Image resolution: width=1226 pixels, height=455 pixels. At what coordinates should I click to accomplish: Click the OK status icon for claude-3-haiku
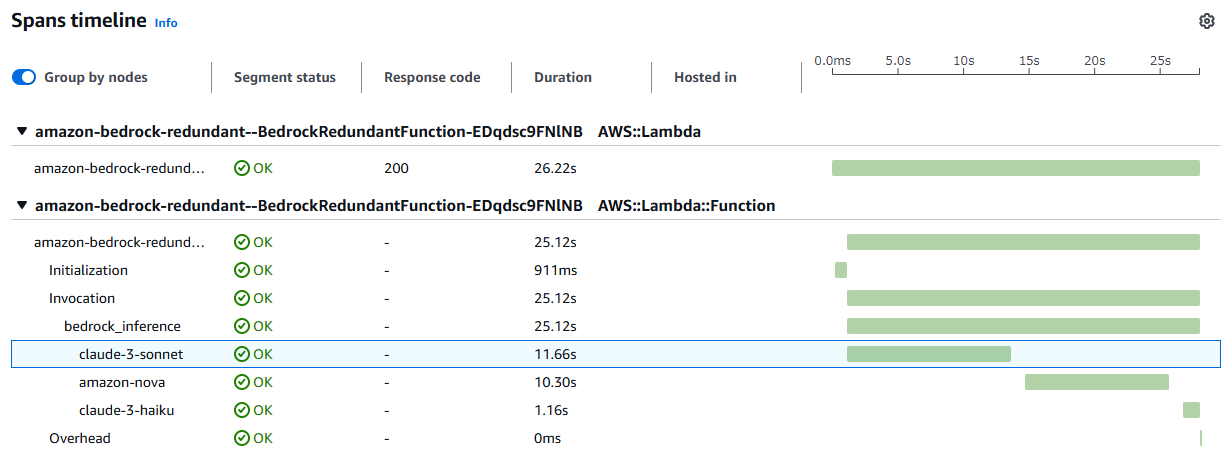click(x=241, y=410)
